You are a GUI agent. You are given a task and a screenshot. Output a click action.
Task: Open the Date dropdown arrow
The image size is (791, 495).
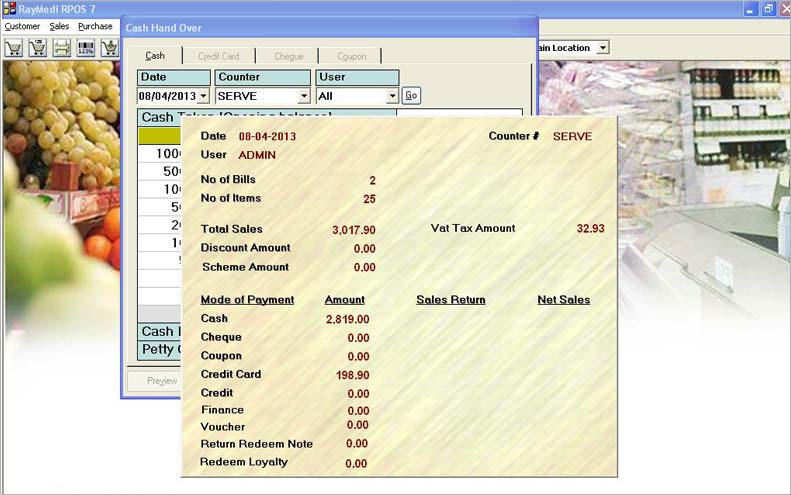click(204, 96)
